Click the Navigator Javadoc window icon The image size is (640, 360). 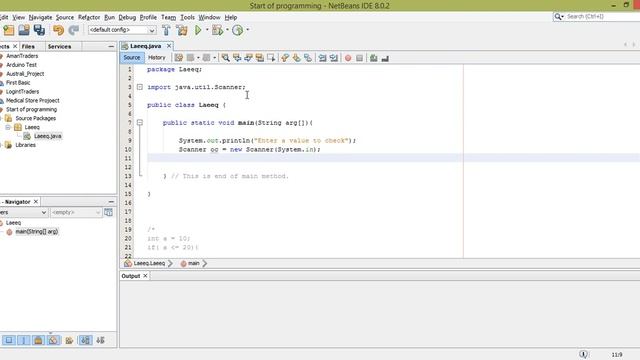(108, 212)
